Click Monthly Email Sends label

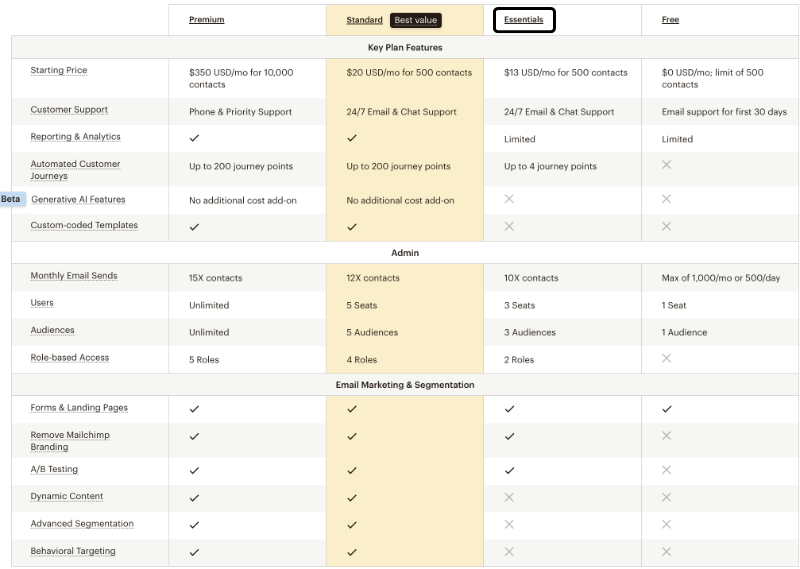click(x=74, y=276)
